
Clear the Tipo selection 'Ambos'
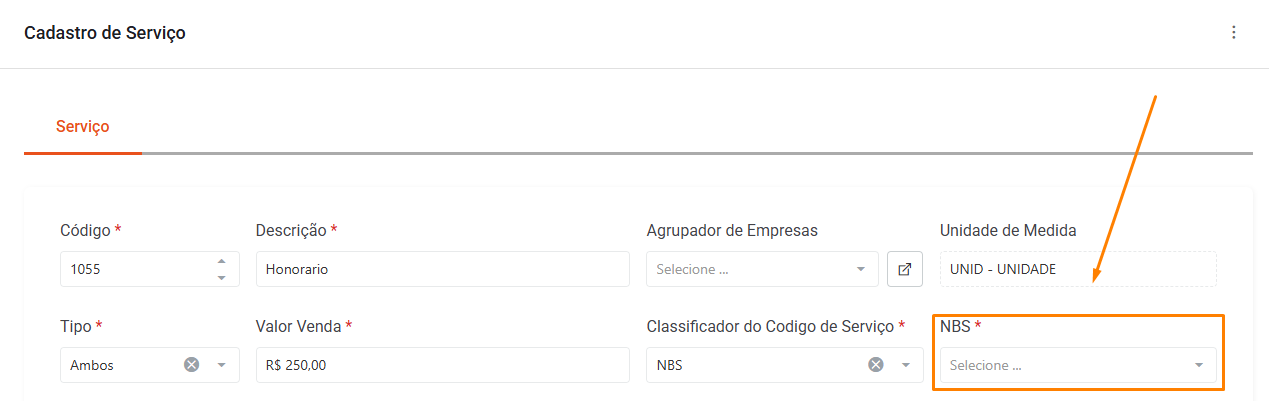[191, 365]
